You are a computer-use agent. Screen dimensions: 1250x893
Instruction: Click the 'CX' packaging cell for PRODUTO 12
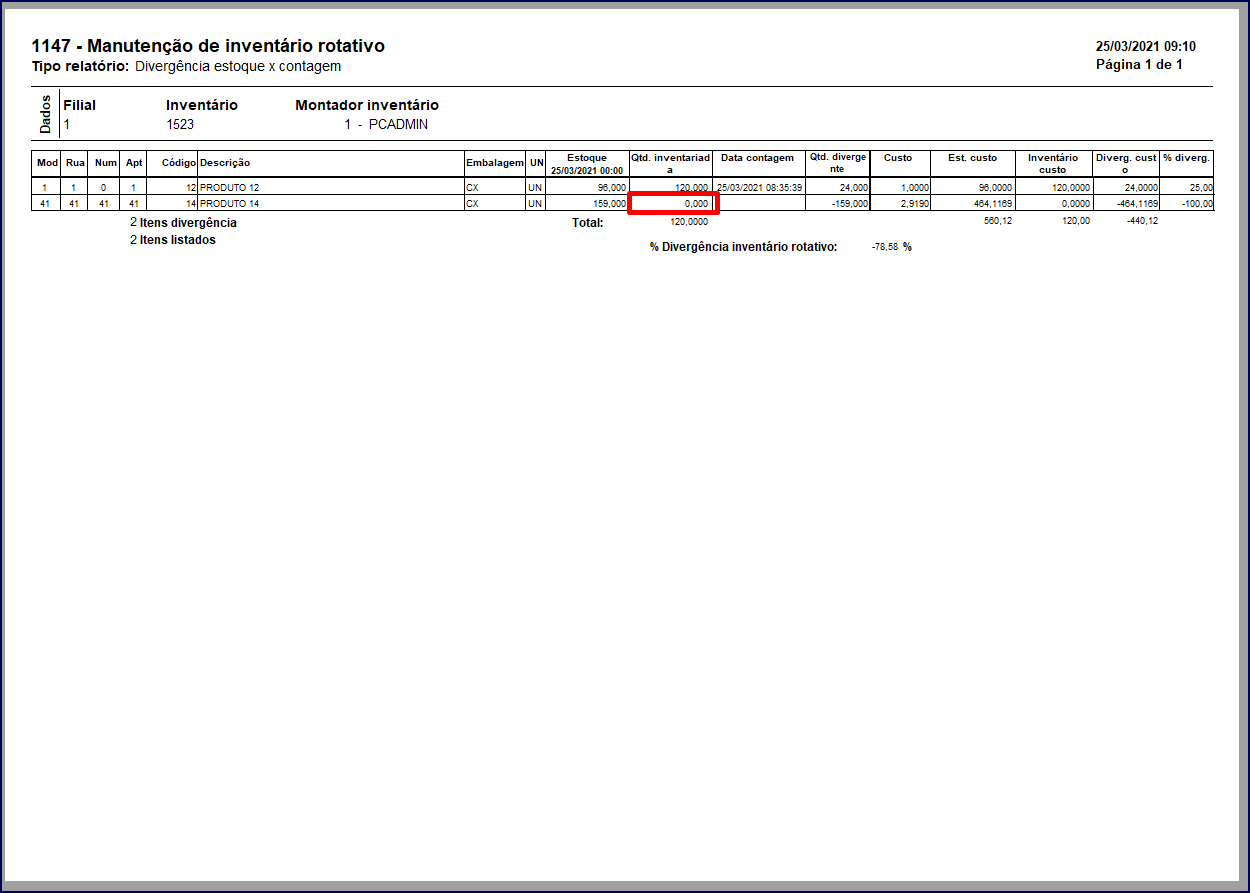coord(473,188)
